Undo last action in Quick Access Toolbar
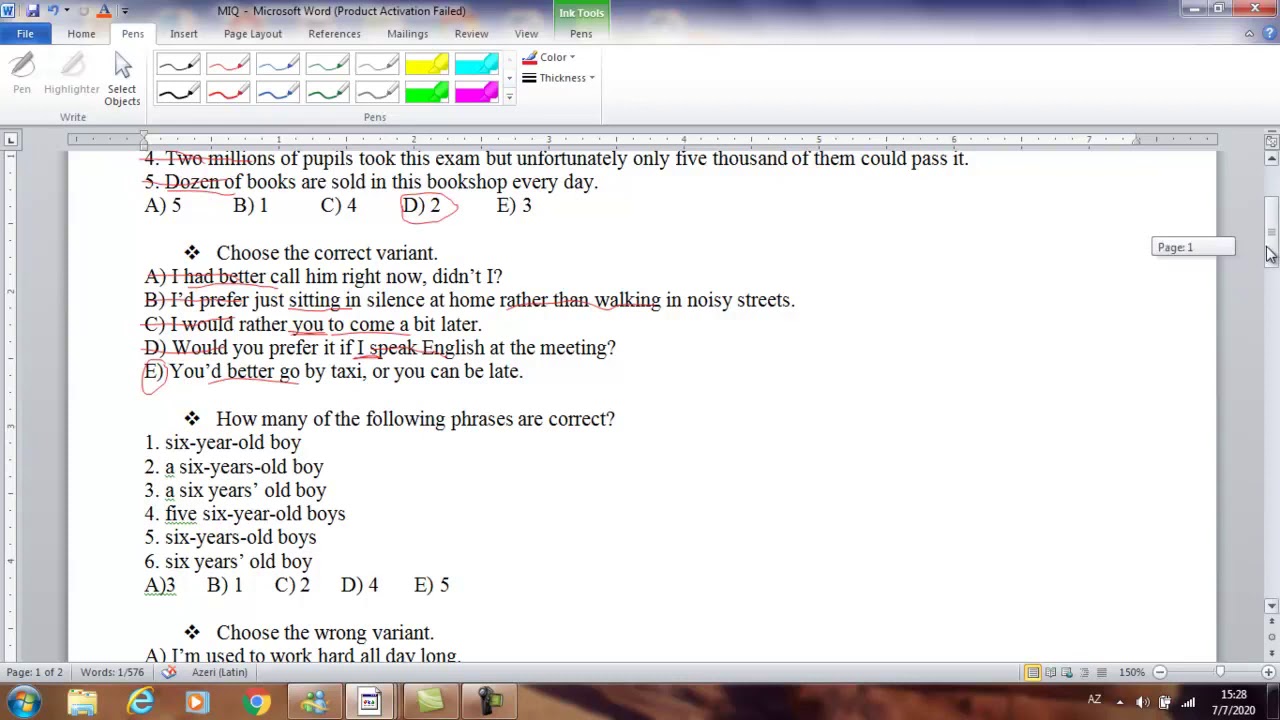 tap(52, 11)
